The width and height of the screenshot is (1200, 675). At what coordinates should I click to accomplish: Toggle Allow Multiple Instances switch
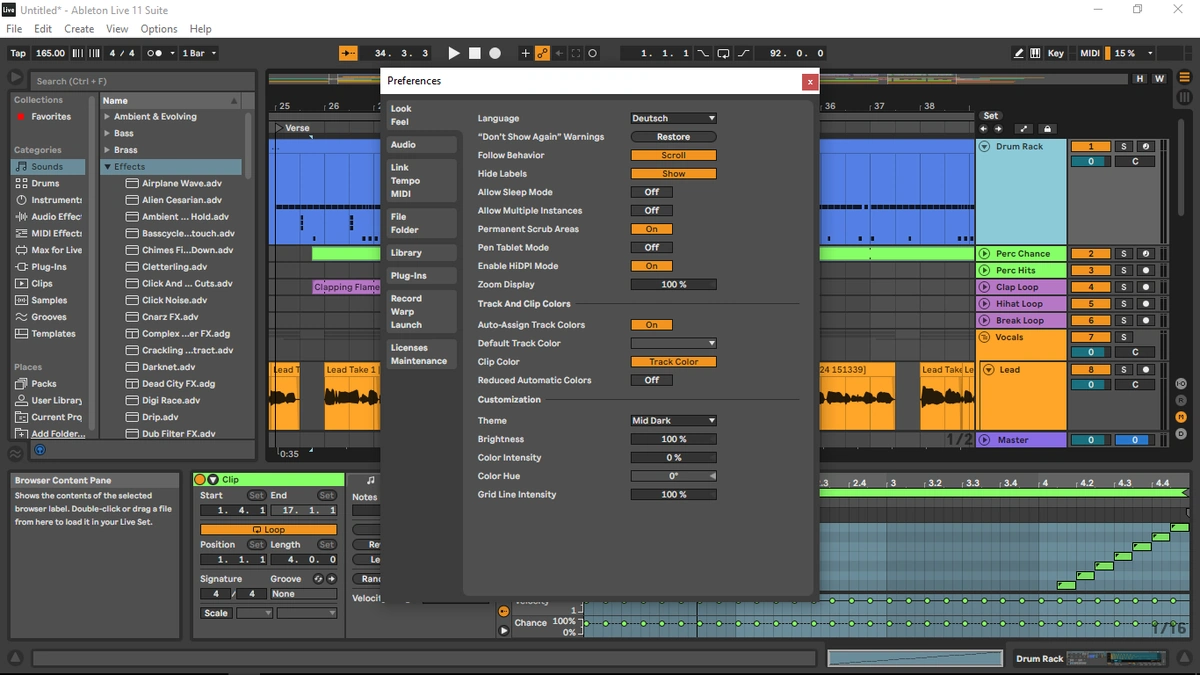652,211
